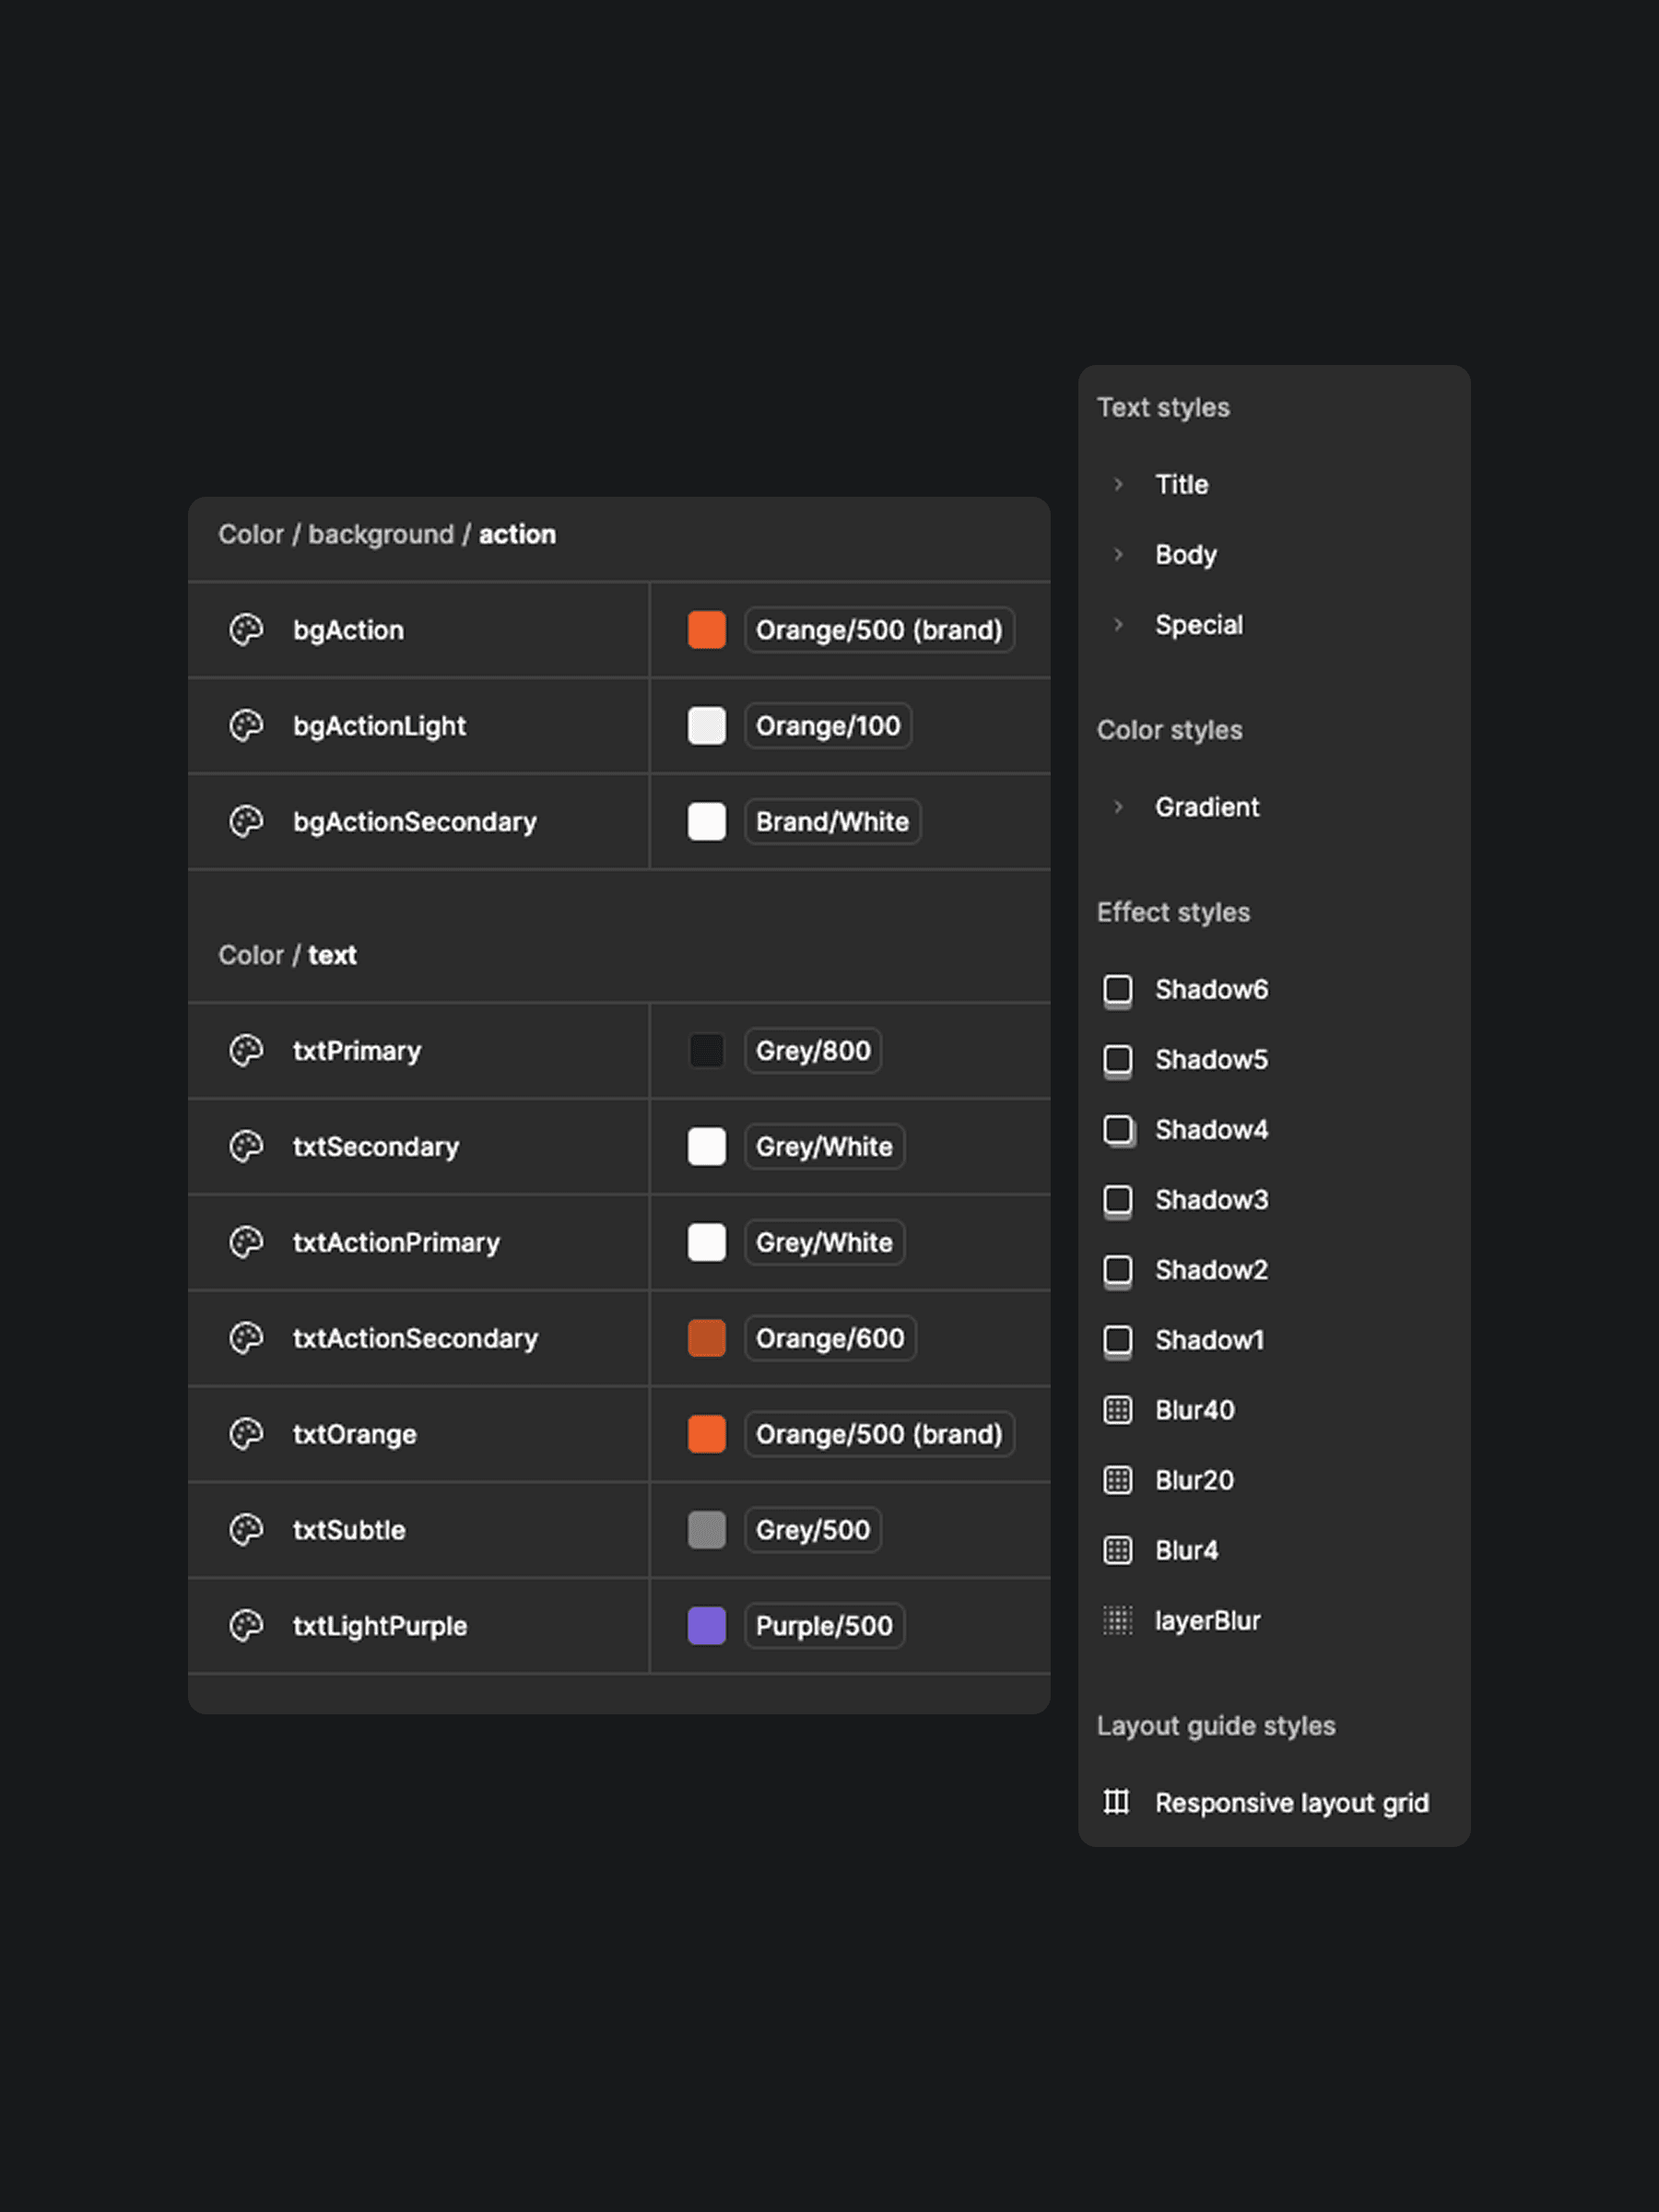Click the white swatch in txtActionPrimary row
The height and width of the screenshot is (2212, 1659).
point(707,1243)
